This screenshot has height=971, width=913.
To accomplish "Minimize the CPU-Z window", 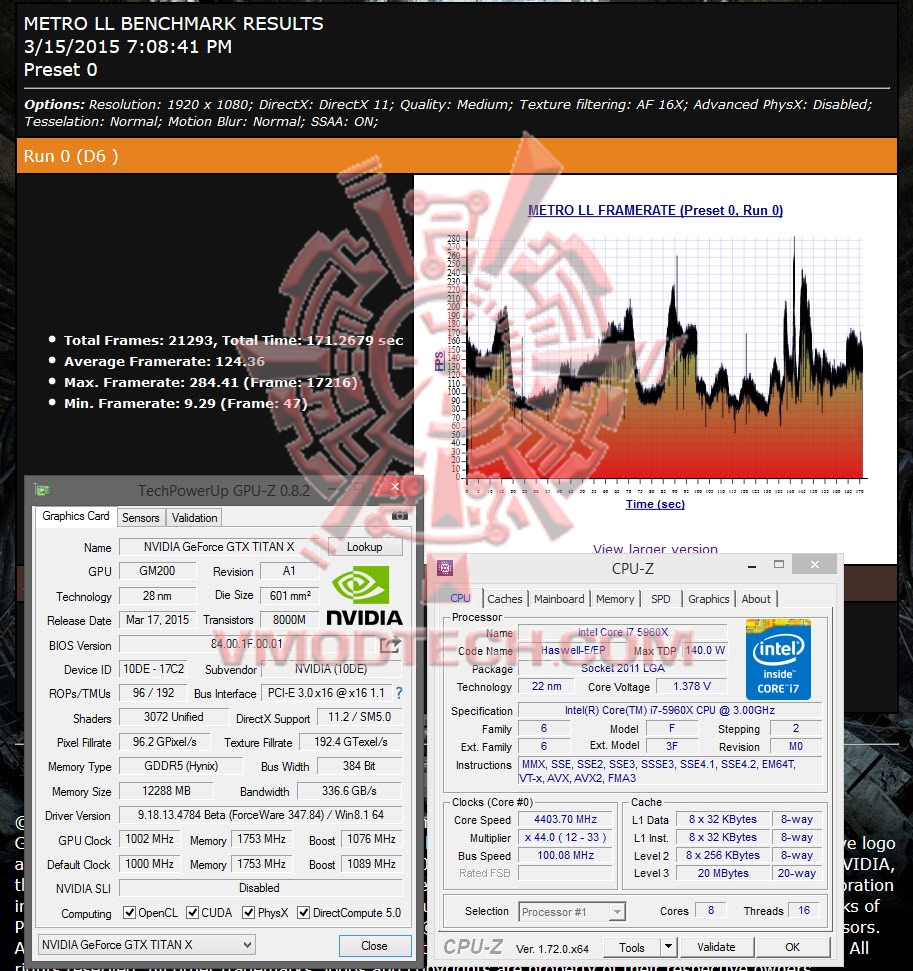I will click(x=751, y=565).
